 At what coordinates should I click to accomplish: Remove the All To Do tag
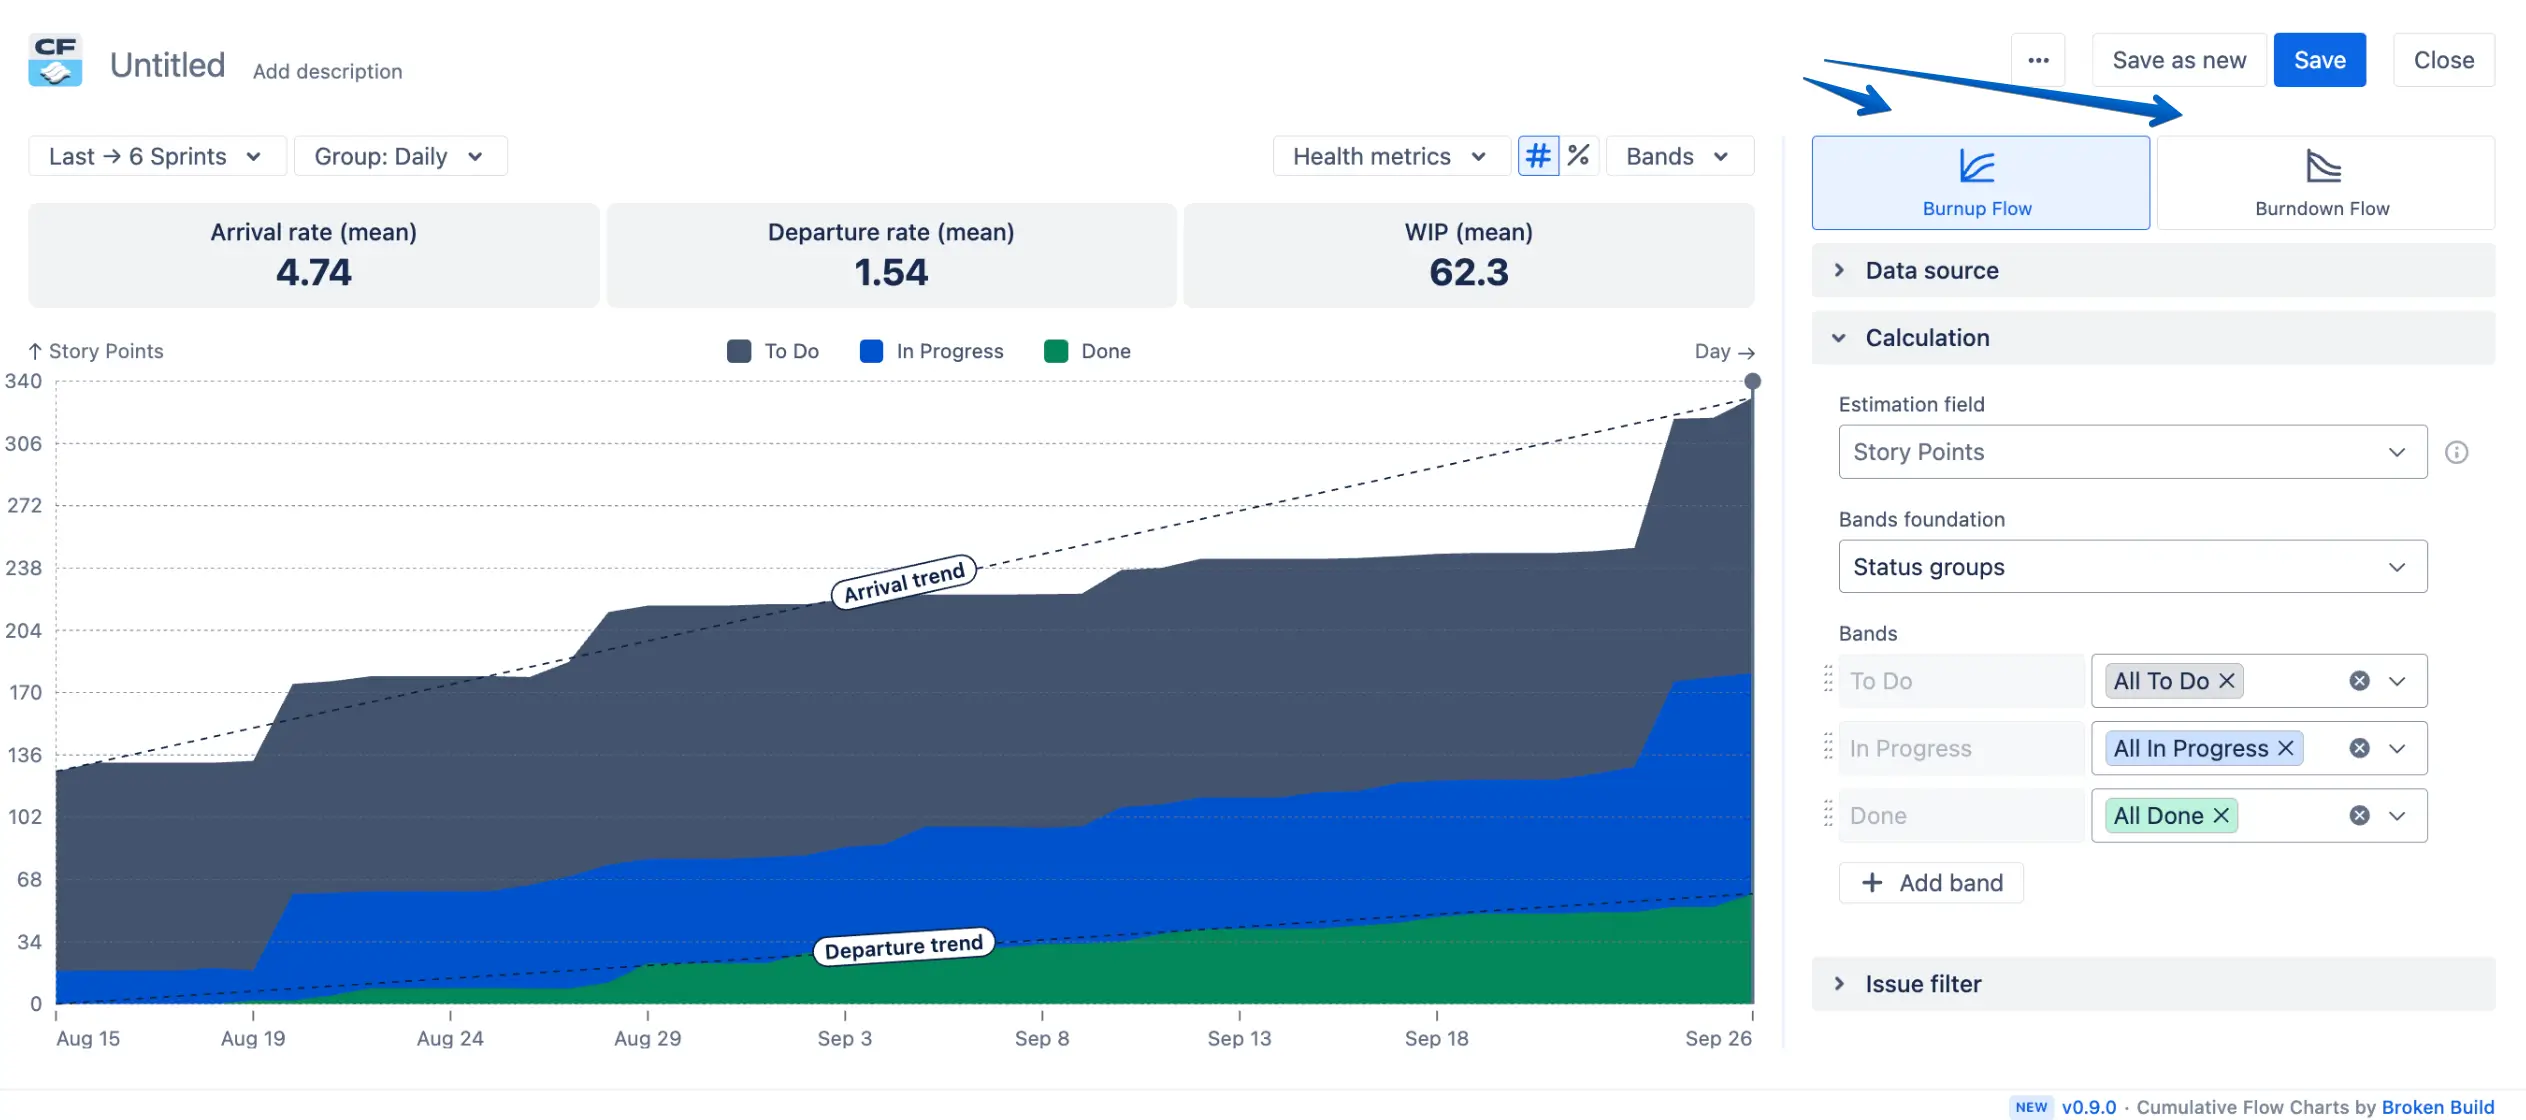[2227, 681]
